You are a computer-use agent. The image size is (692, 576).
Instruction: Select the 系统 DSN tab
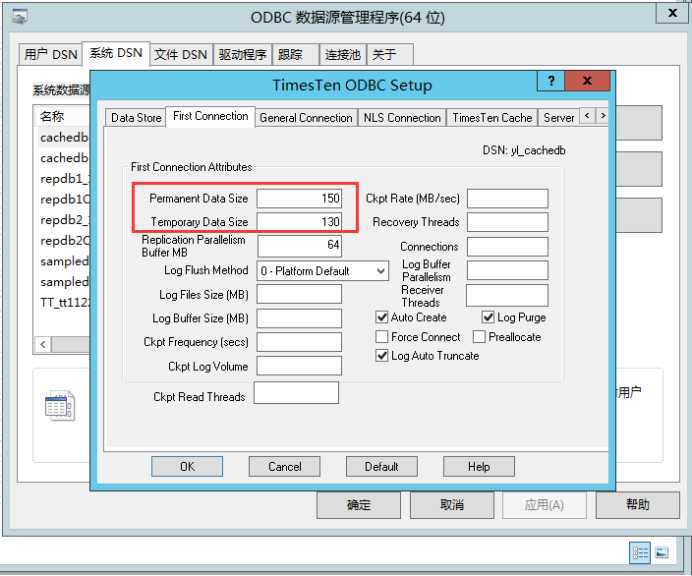(116, 53)
